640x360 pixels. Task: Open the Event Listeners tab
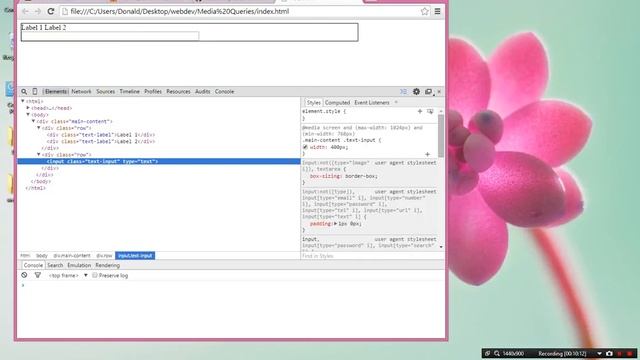pos(371,102)
